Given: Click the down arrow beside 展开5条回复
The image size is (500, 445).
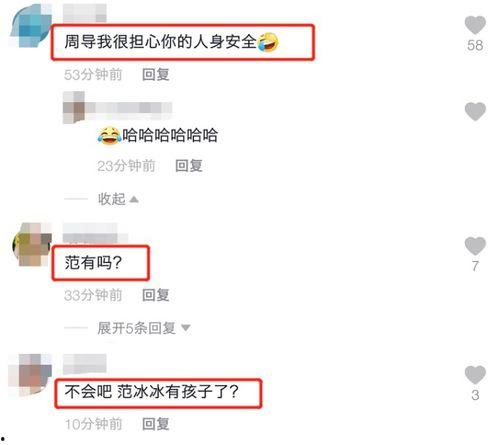Looking at the screenshot, I should 186,328.
